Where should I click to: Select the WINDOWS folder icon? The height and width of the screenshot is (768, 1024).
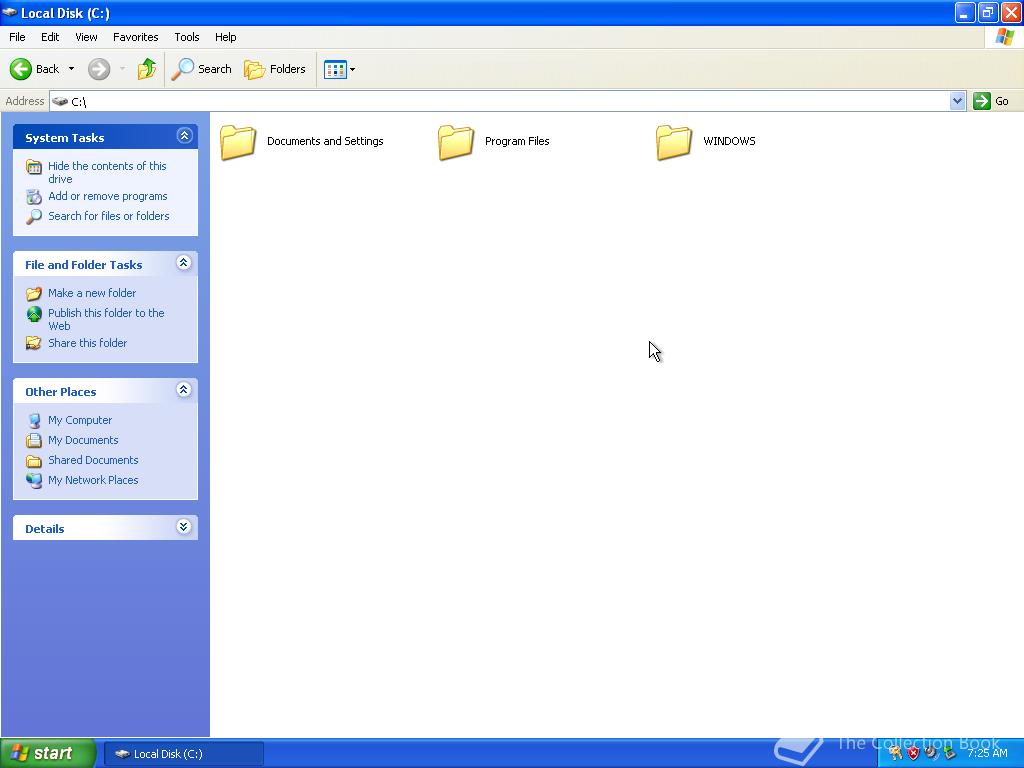pyautogui.click(x=674, y=142)
